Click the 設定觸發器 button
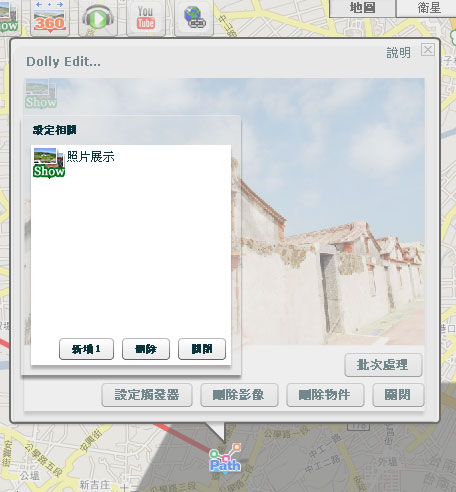This screenshot has height=492, width=456. (x=147, y=395)
